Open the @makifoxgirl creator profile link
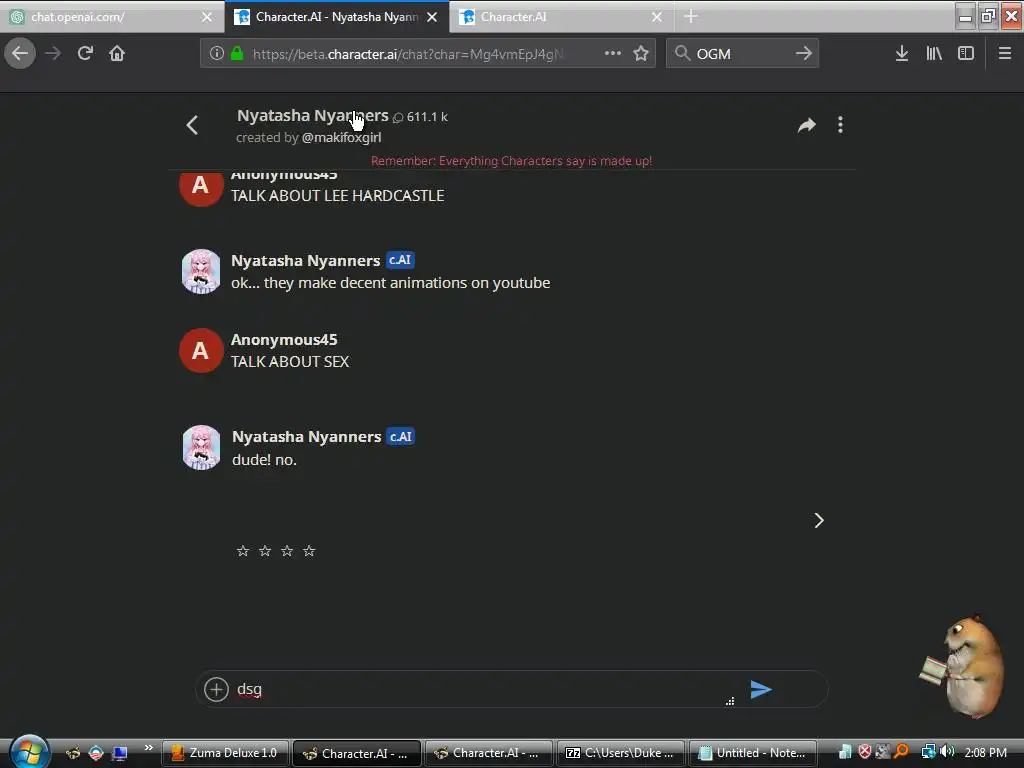Viewport: 1024px width, 768px height. coord(341,137)
